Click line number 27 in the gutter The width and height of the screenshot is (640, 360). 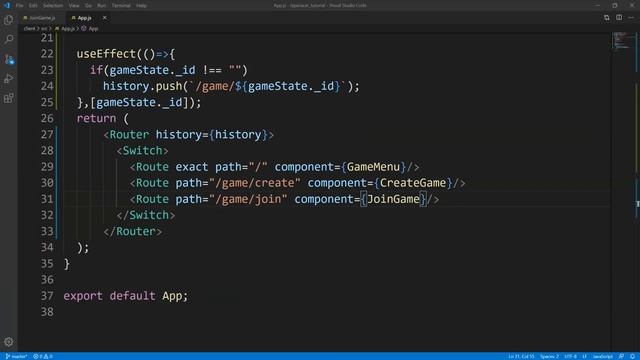tap(47, 134)
